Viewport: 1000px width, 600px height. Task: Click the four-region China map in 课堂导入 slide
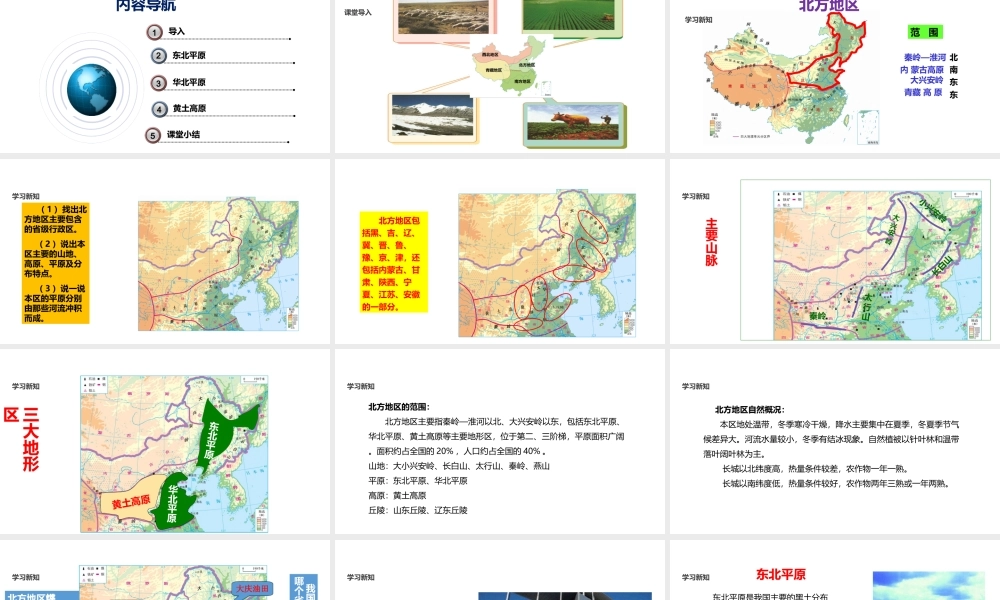click(510, 64)
